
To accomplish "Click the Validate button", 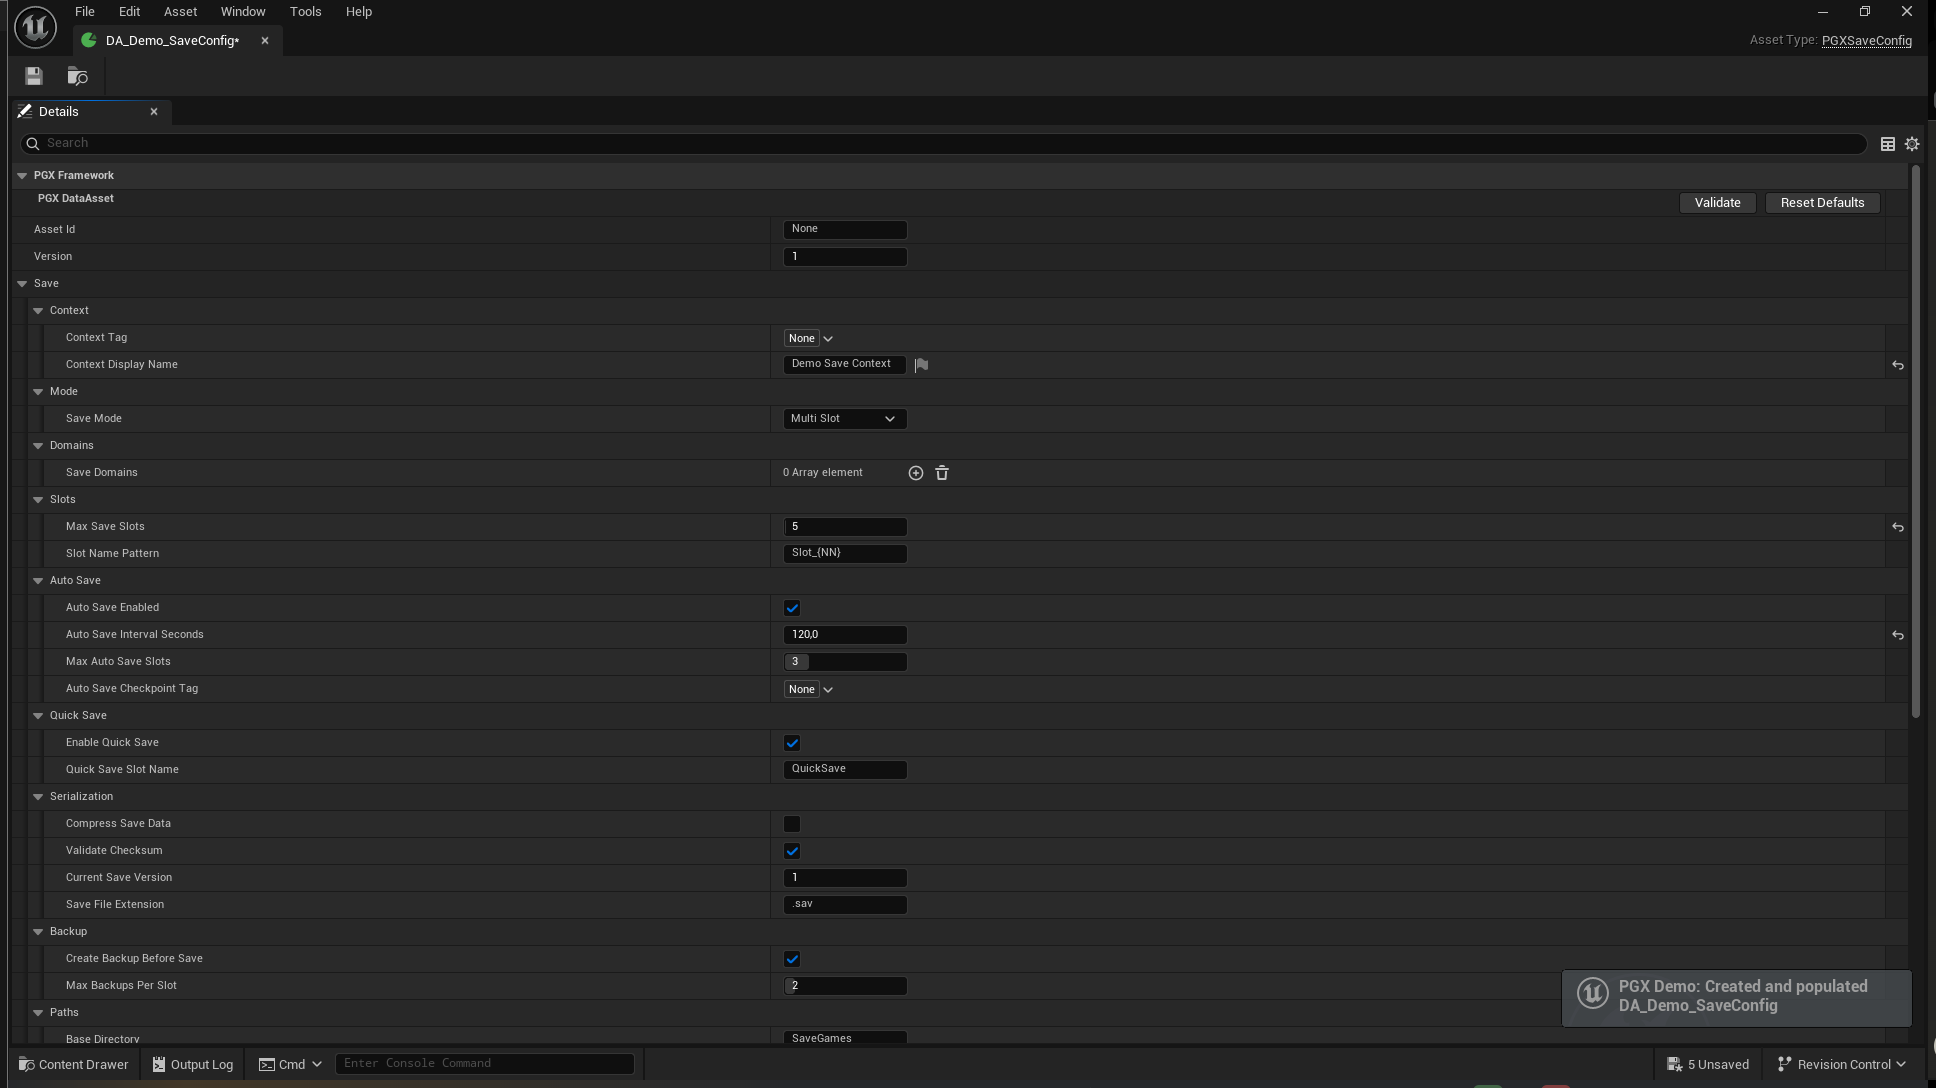I will click(1717, 202).
